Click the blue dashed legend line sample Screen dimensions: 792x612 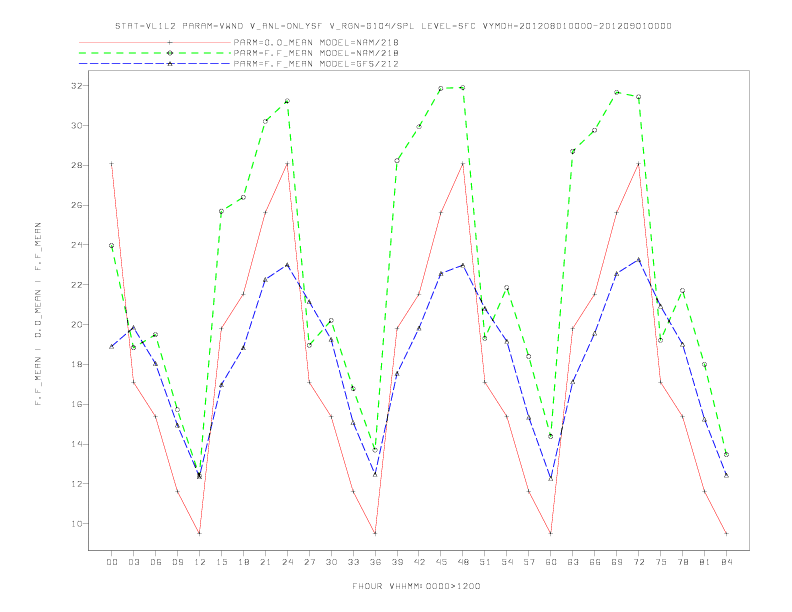pyautogui.click(x=155, y=64)
